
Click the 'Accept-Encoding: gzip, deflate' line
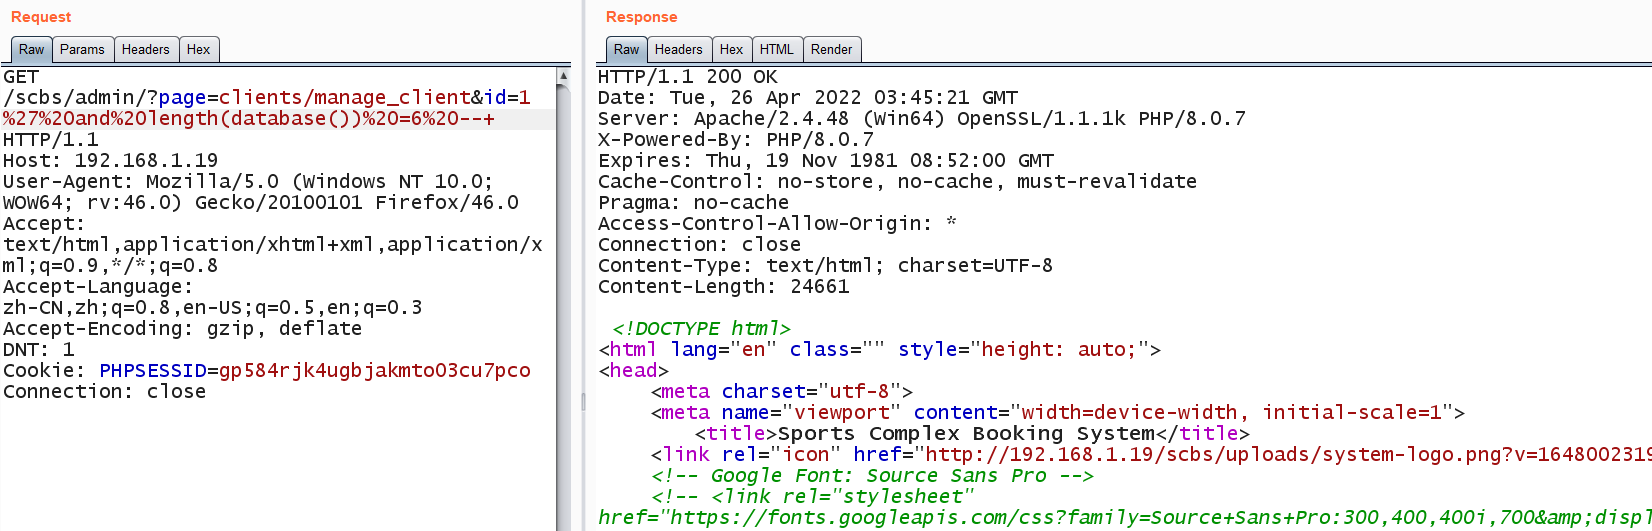click(x=182, y=329)
